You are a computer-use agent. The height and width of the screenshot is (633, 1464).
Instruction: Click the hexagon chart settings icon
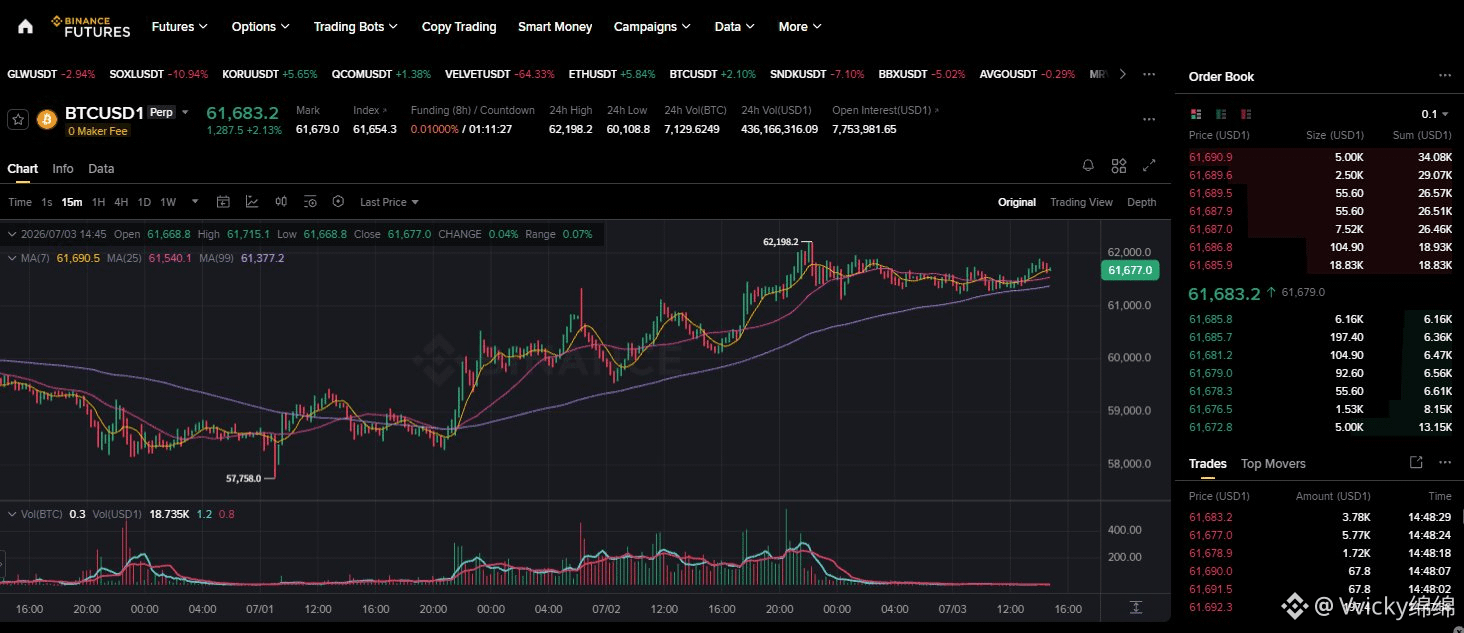338,202
